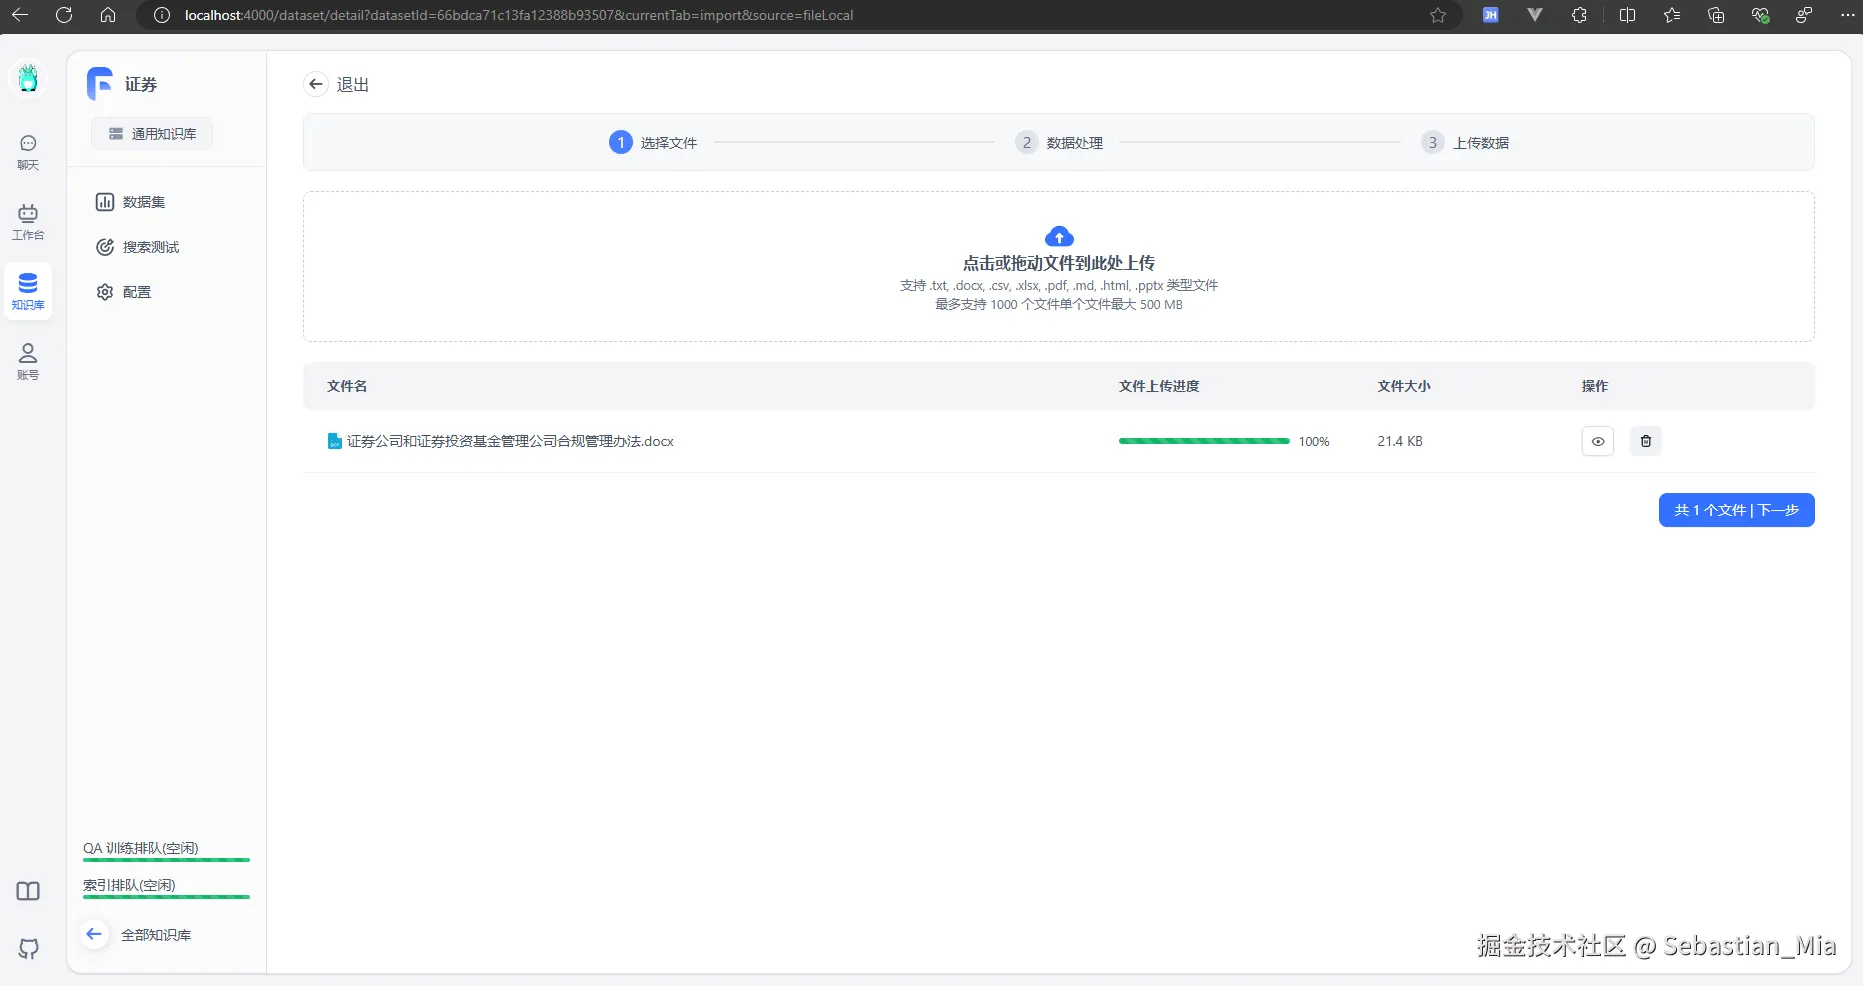Click the 操作 column header
The height and width of the screenshot is (986, 1863).
point(1595,386)
